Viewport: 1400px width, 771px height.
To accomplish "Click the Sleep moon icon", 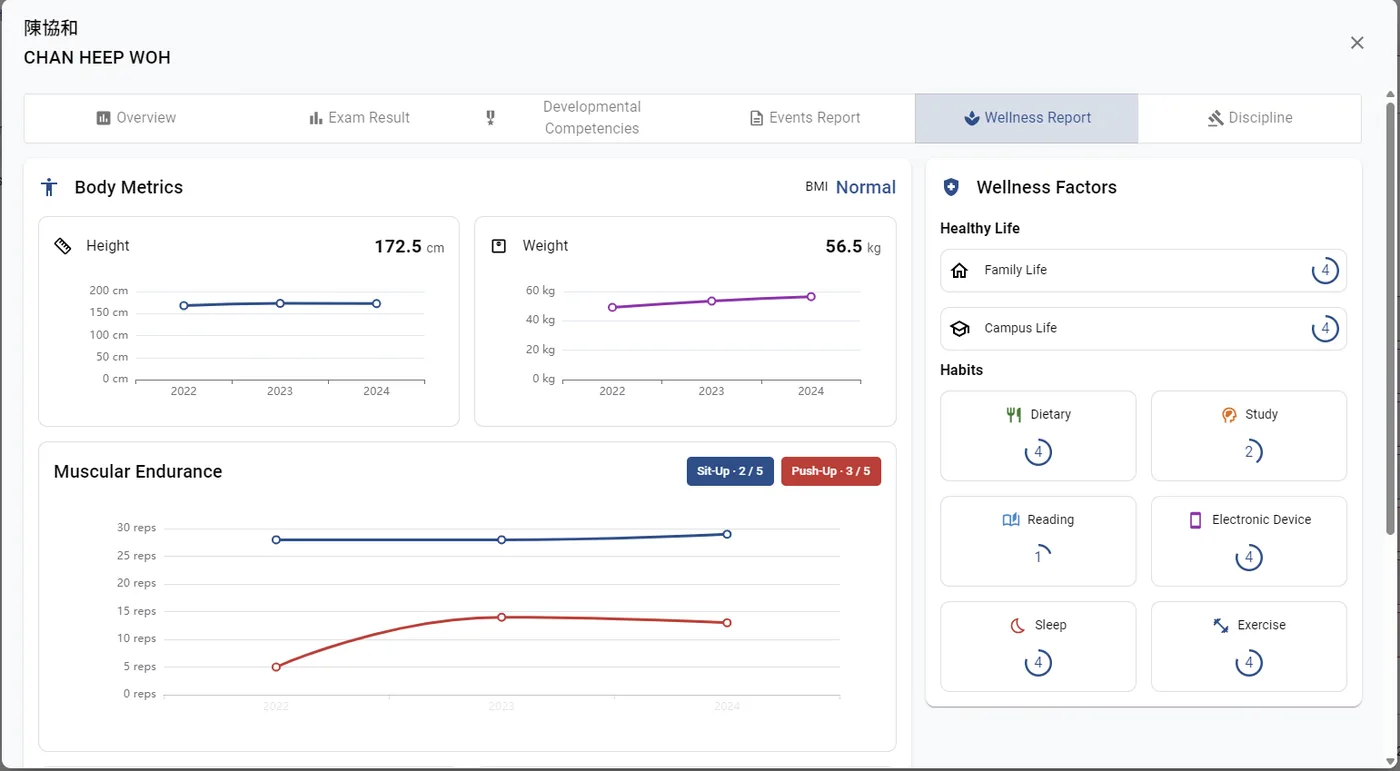I will coord(1017,625).
